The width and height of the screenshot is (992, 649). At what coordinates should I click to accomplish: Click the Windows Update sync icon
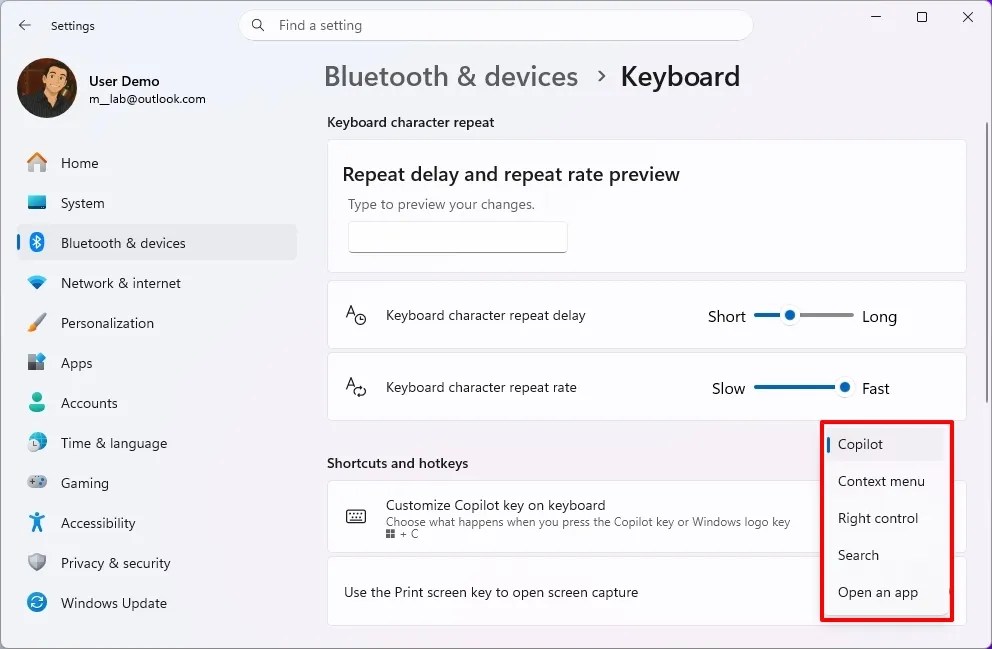pyautogui.click(x=37, y=602)
